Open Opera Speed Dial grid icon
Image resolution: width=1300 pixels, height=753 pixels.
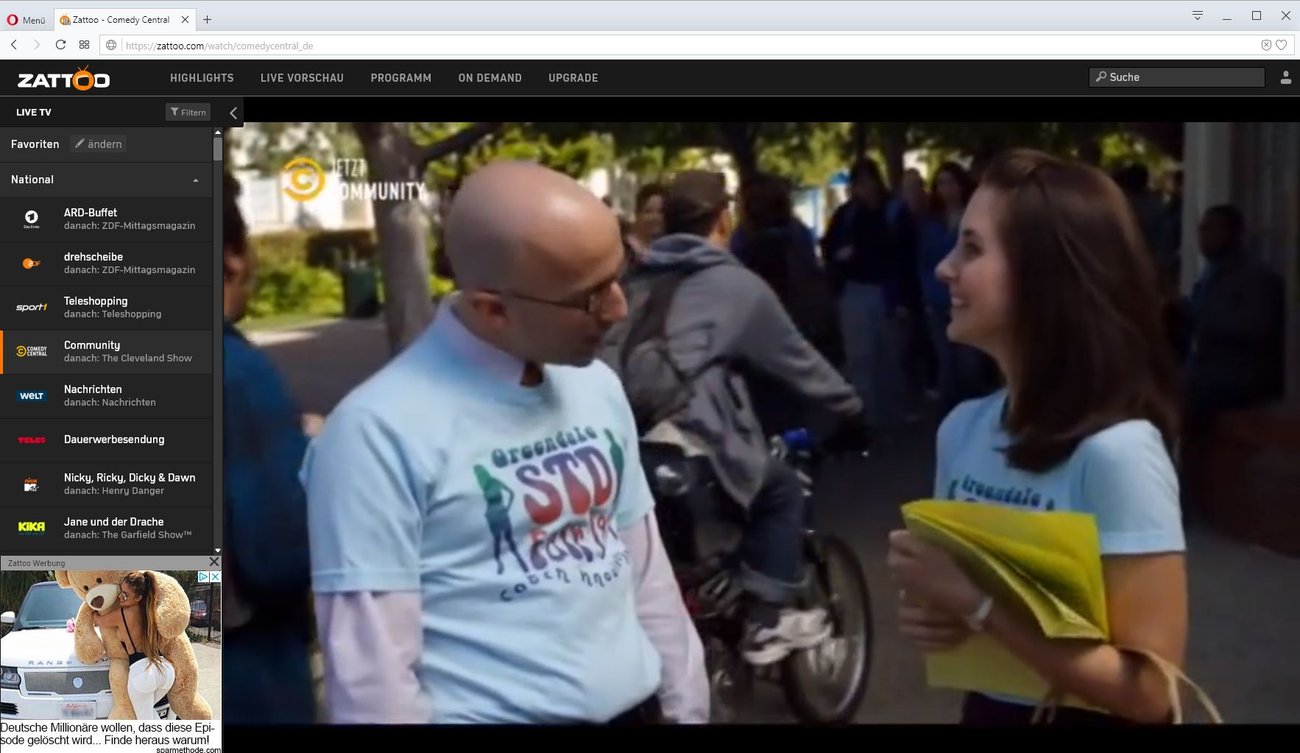click(x=84, y=45)
